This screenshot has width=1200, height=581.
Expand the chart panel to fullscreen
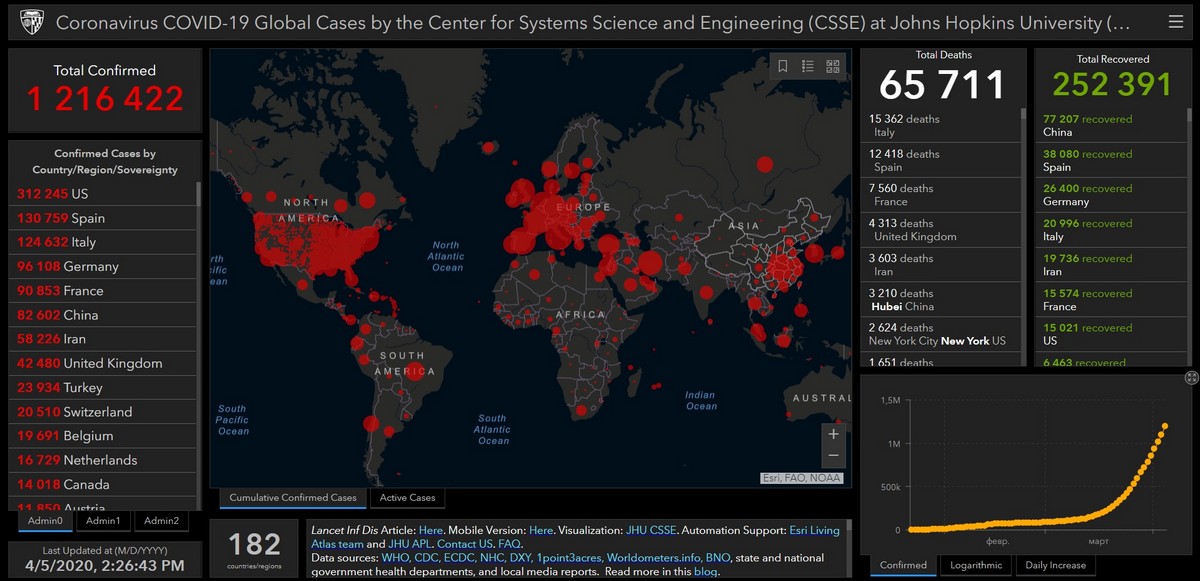pos(1191,377)
